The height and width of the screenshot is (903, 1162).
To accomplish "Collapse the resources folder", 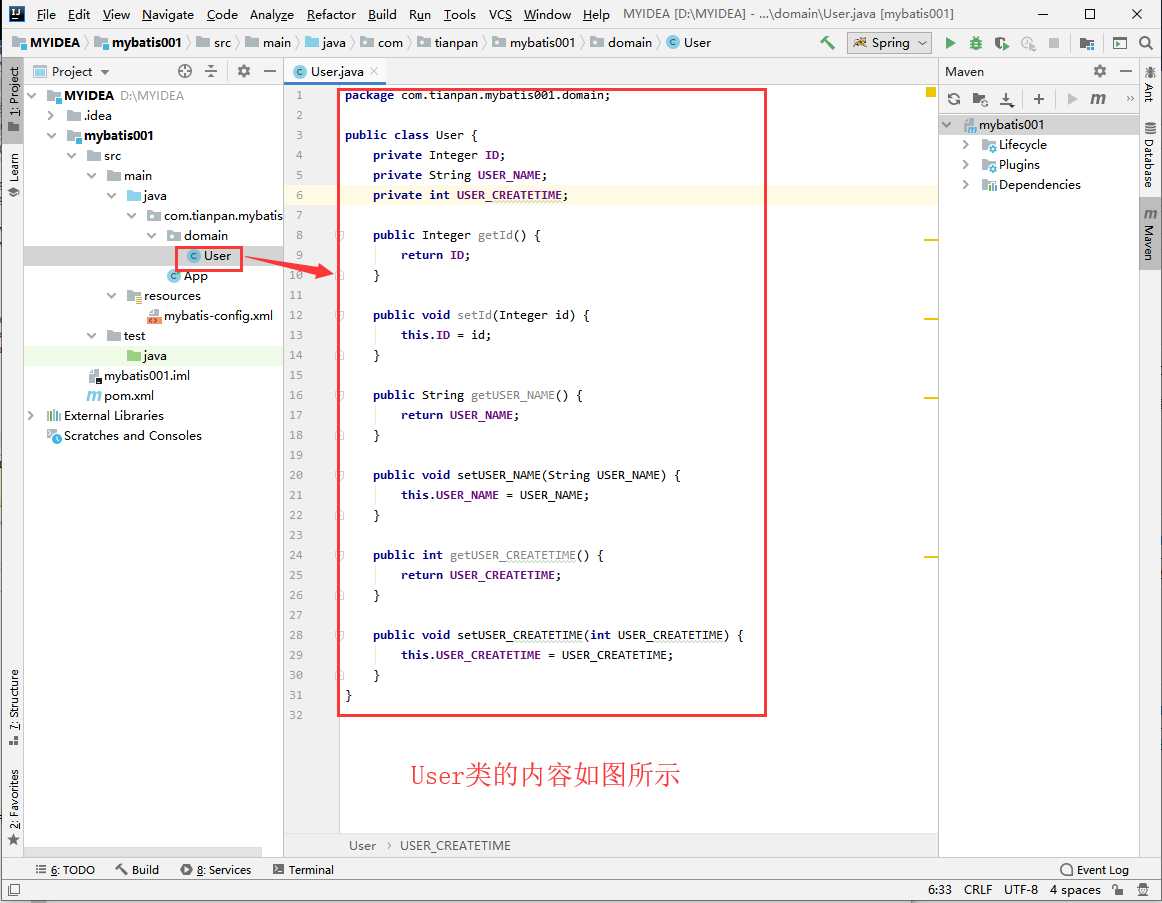I will coord(111,296).
